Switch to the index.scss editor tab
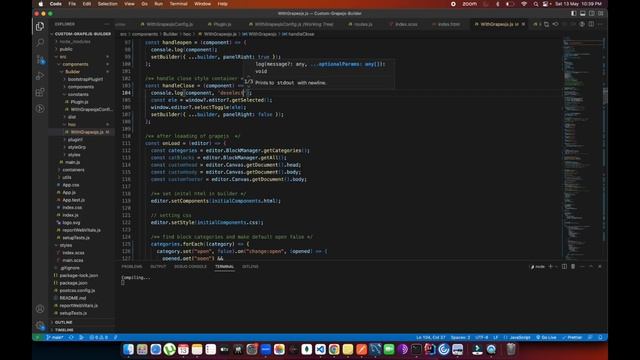Viewport: 640px width, 360px height. (404, 24)
